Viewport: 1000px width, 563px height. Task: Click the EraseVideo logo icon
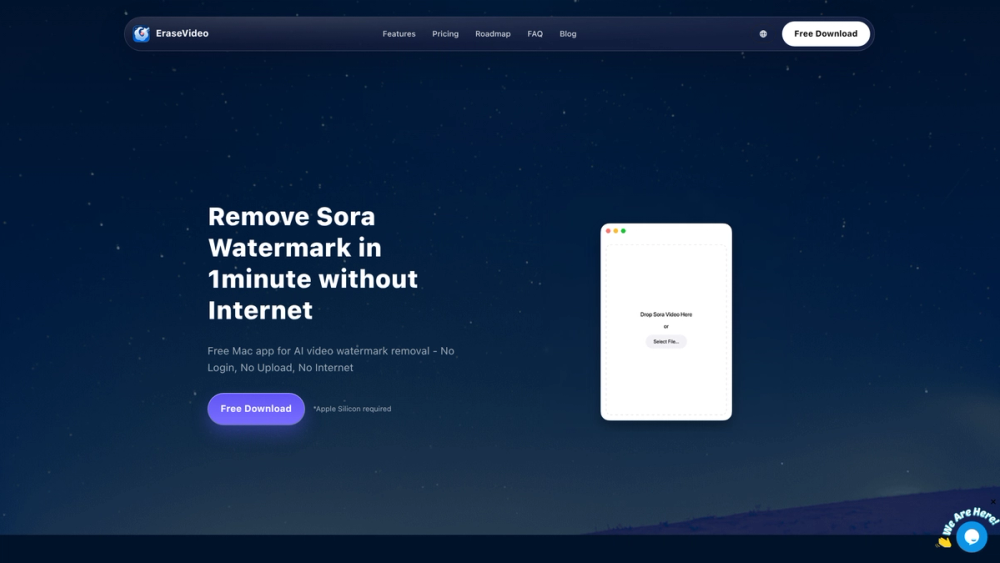pos(141,34)
